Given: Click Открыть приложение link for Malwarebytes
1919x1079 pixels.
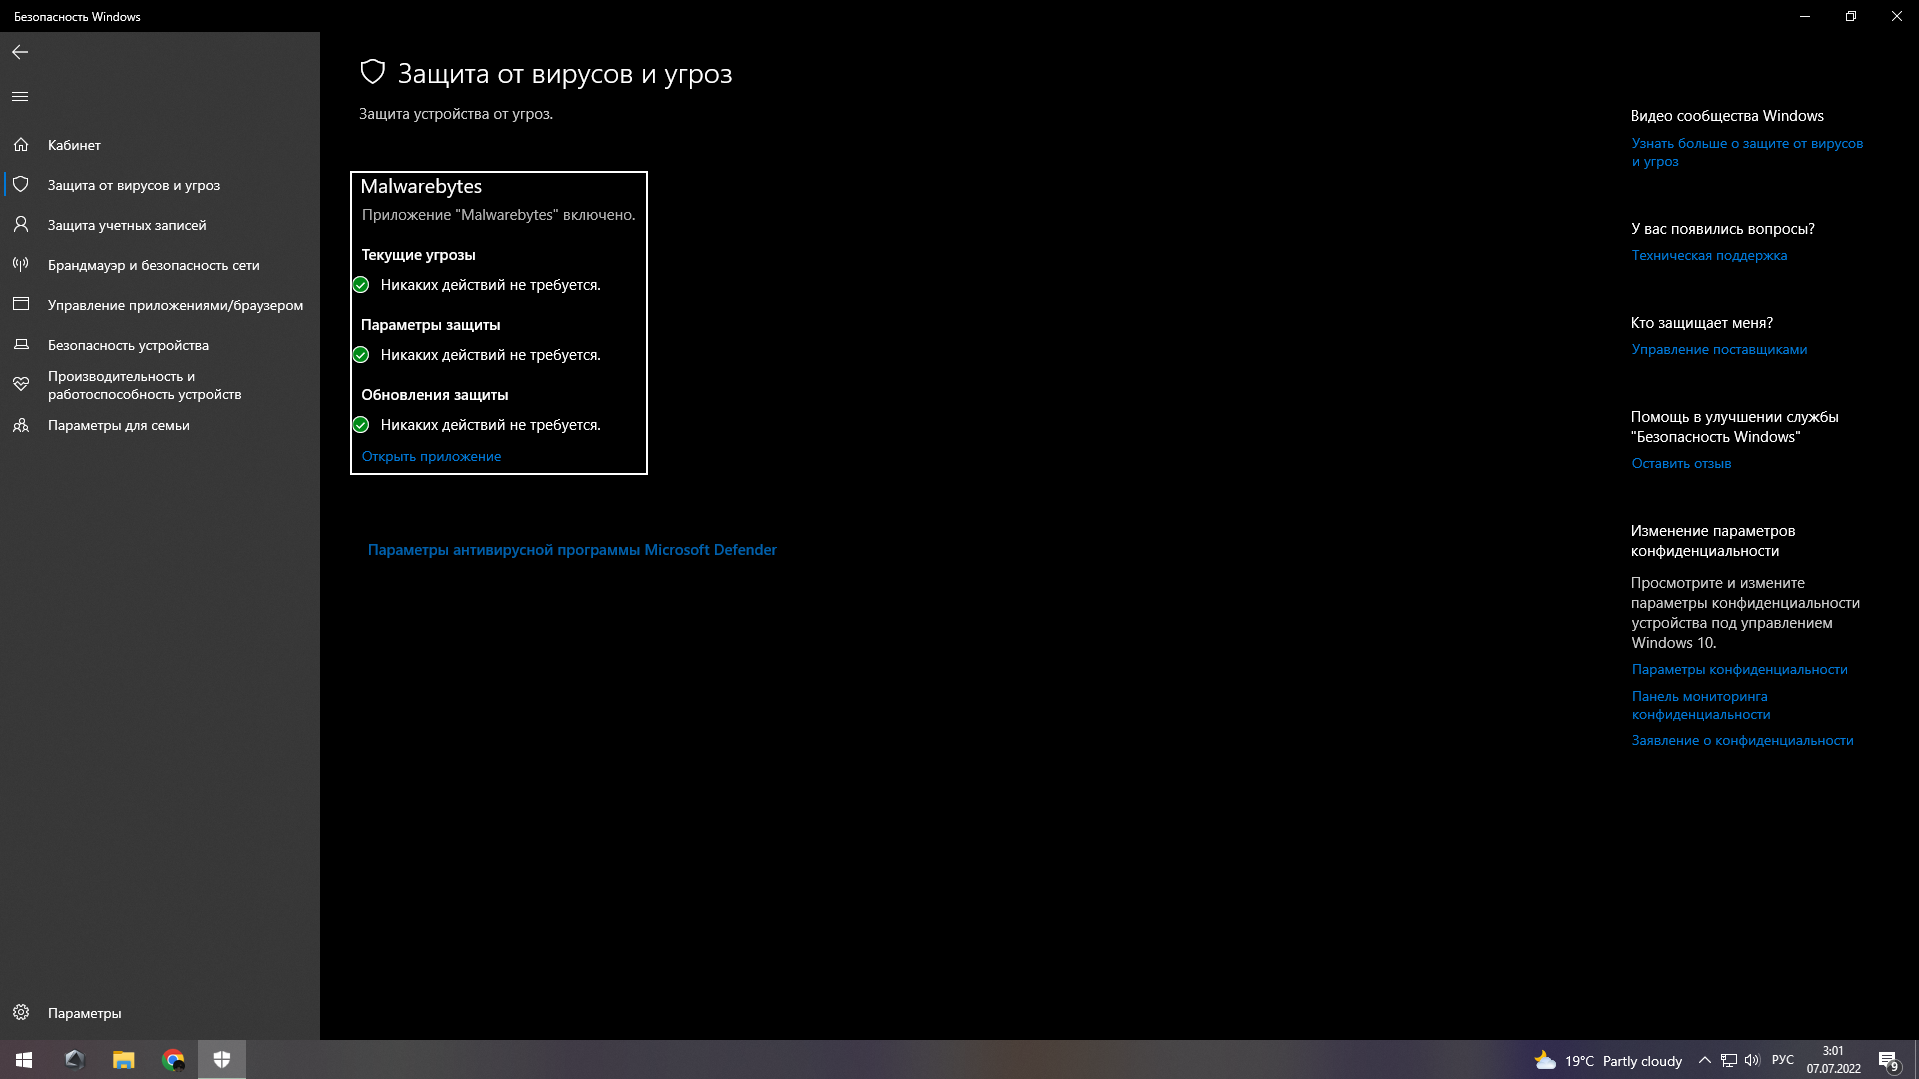Looking at the screenshot, I should click(x=431, y=456).
